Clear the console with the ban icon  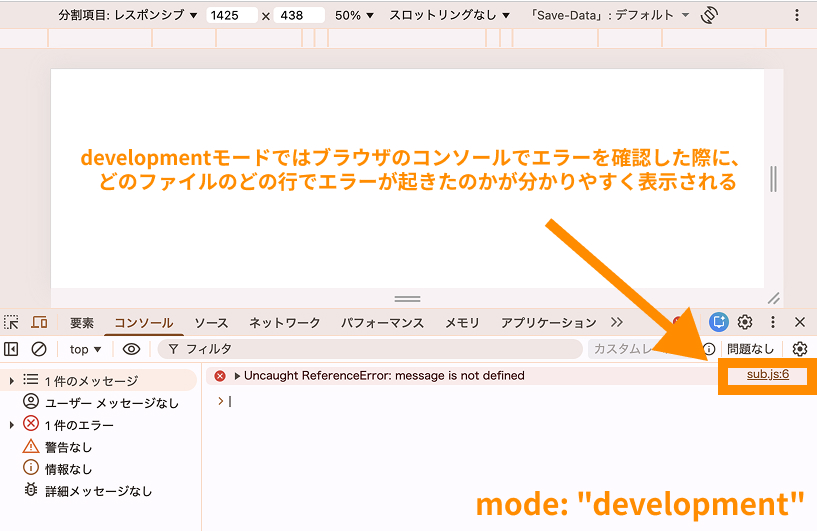39,349
